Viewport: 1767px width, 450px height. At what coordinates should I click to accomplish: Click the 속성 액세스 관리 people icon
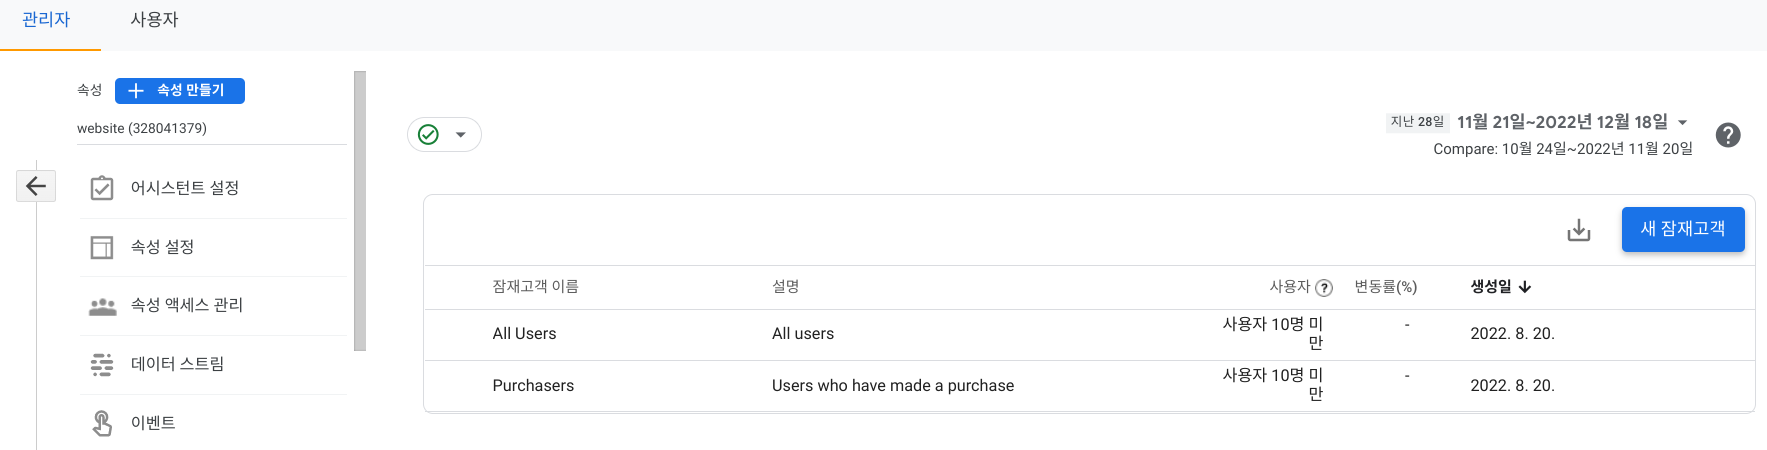coord(102,306)
